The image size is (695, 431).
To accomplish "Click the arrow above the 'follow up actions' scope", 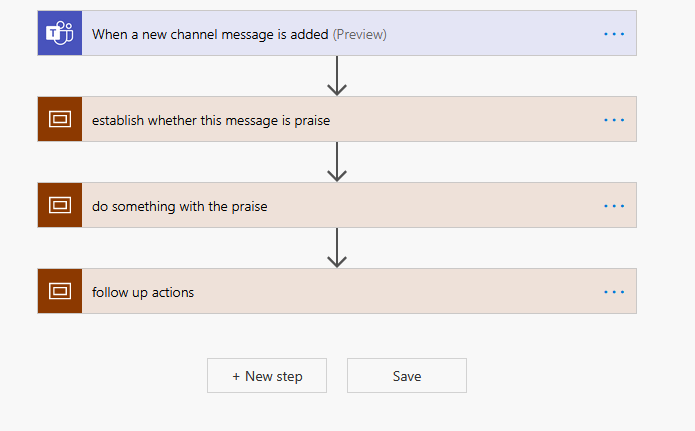I will click(x=337, y=248).
